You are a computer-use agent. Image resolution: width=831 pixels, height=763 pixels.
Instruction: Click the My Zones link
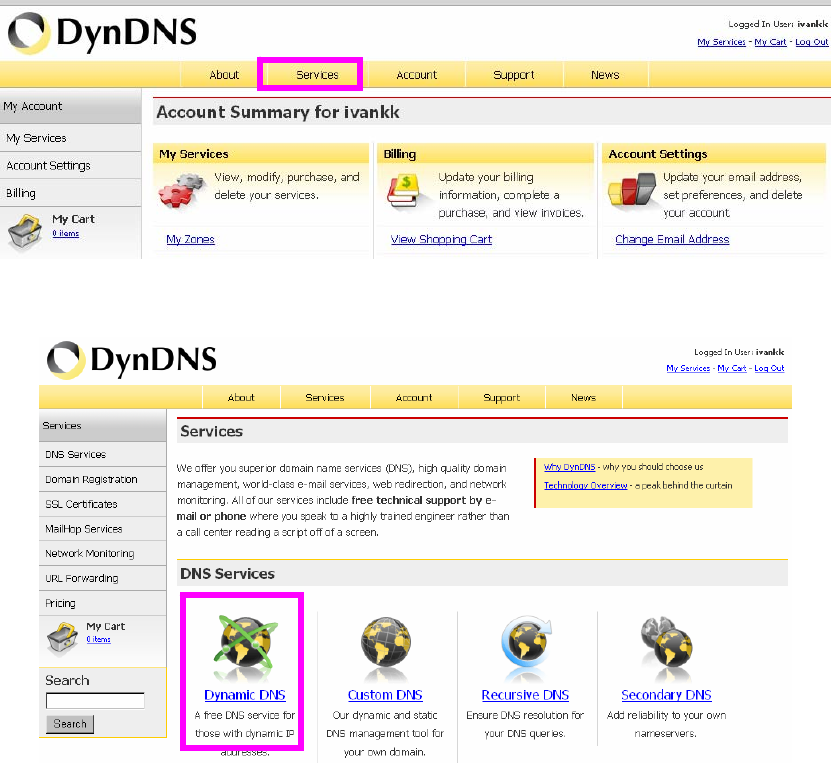click(190, 239)
